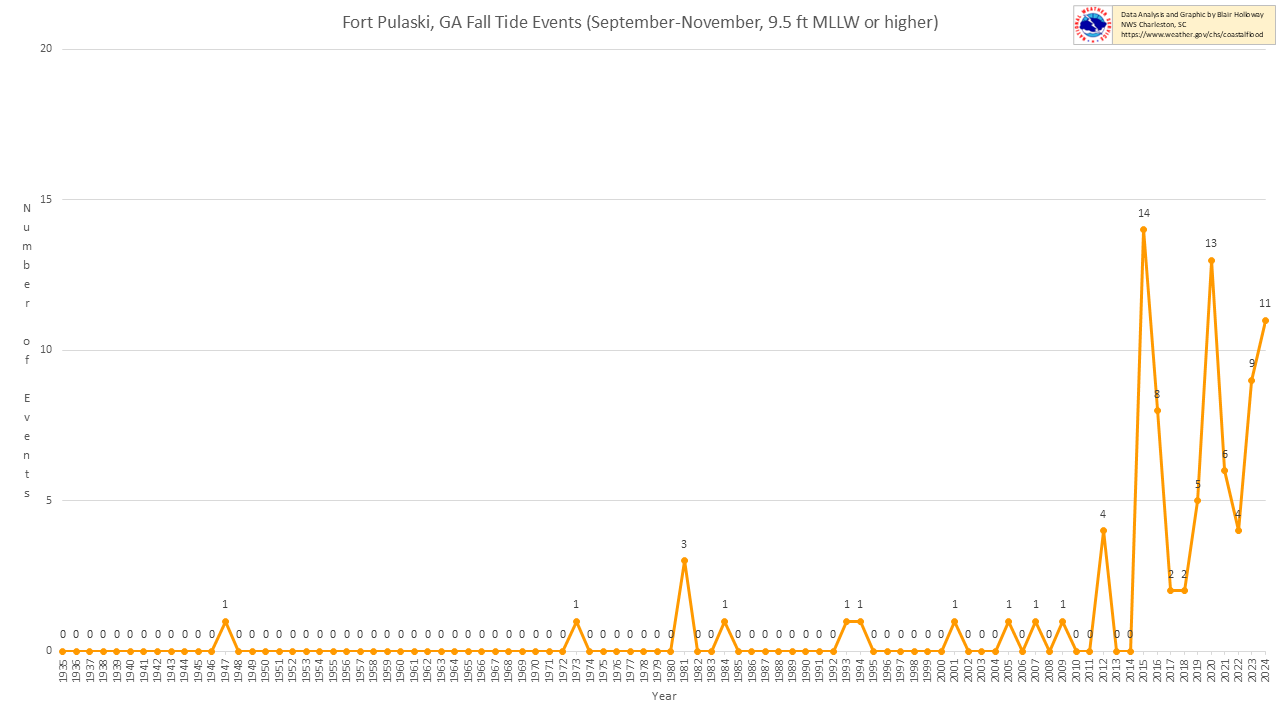Click the y-axis label 20
The image size is (1280, 720).
click(45, 49)
